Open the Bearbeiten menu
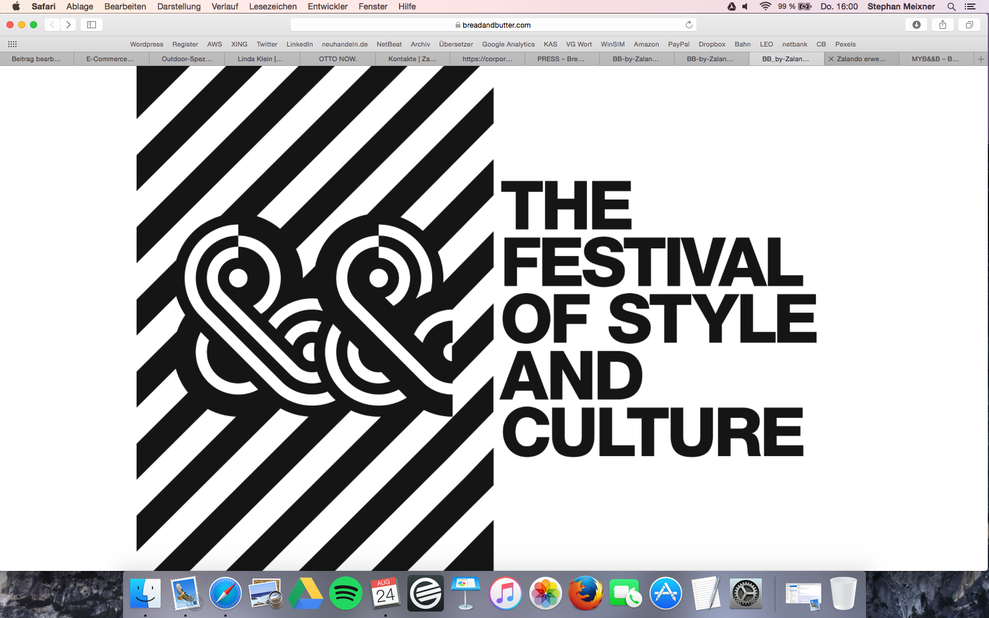The image size is (989, 618). pyautogui.click(x=125, y=6)
